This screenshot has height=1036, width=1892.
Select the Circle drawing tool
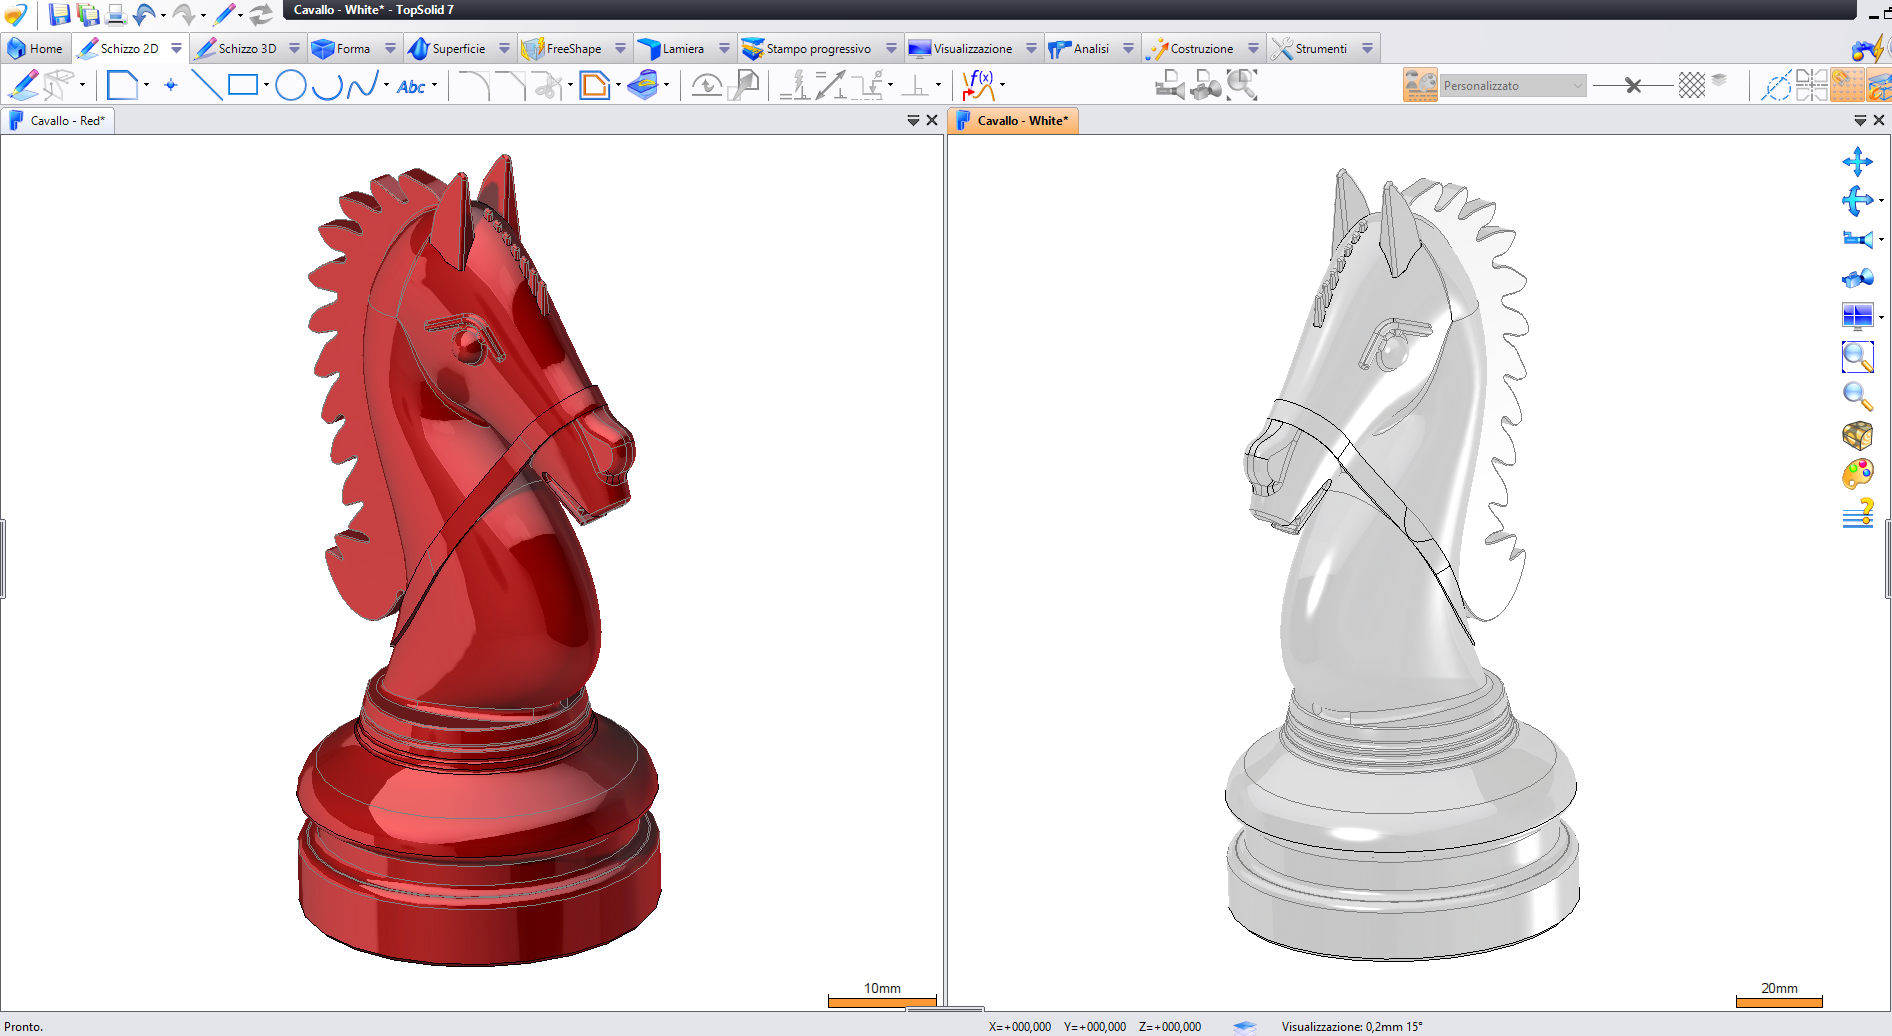click(x=290, y=85)
